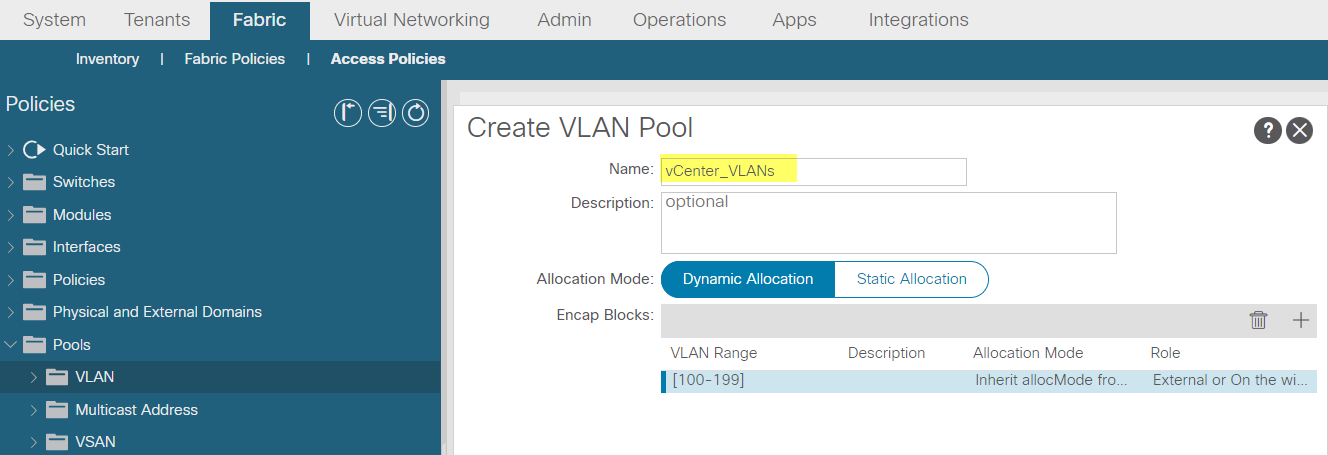The height and width of the screenshot is (455, 1328).
Task: Click the Inherit allocMode cell
Action: [1051, 381]
